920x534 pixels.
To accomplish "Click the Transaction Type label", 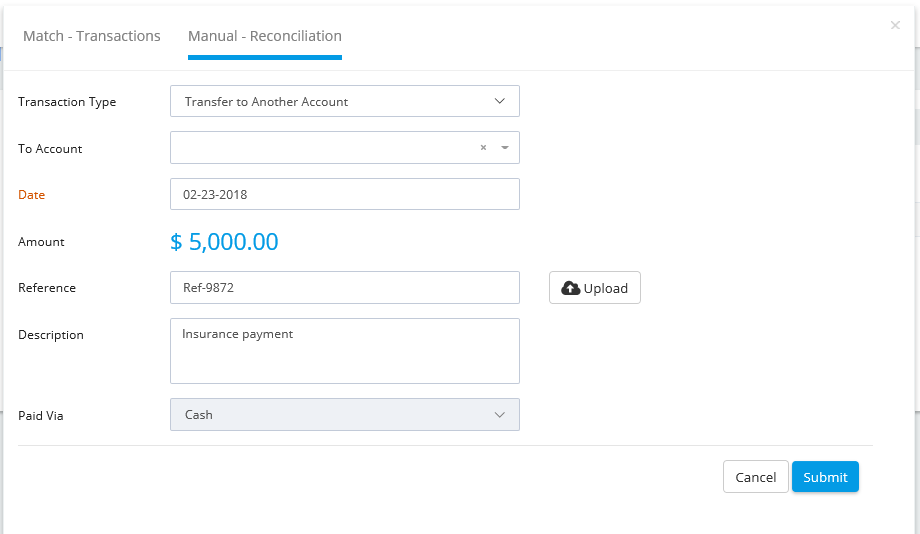I will click(x=67, y=102).
